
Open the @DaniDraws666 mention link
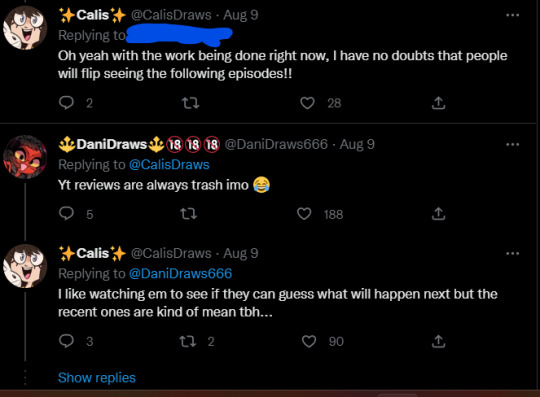pyautogui.click(x=180, y=274)
